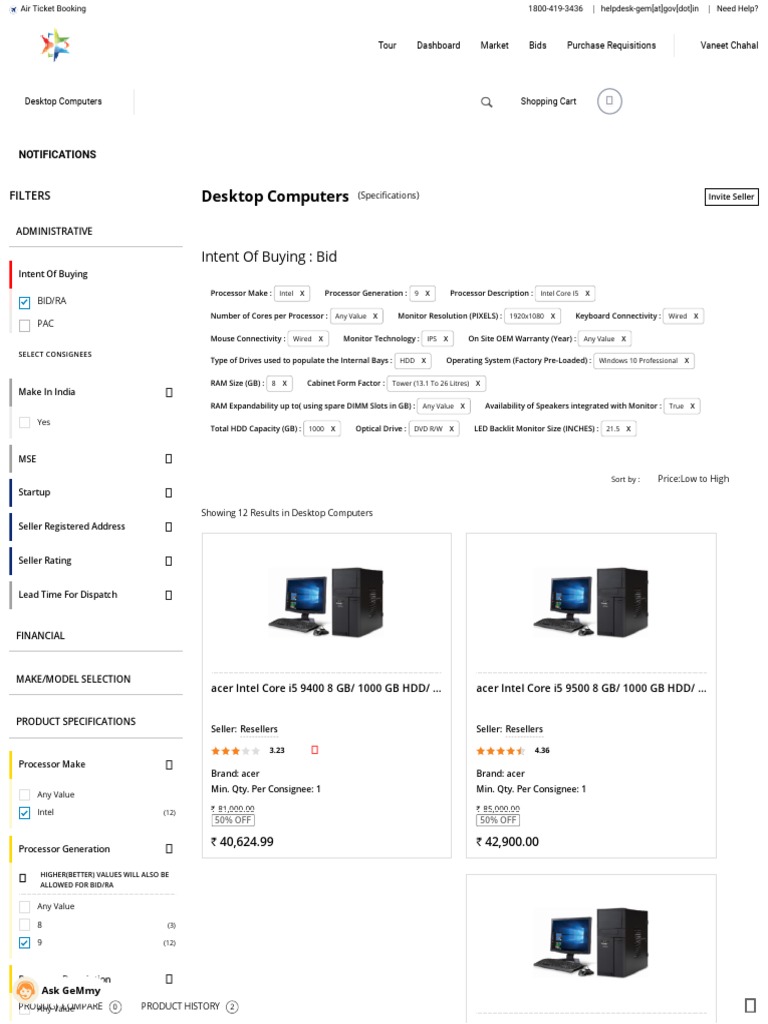
Task: Remove the Processor Make Intel filter tag
Action: 302,294
